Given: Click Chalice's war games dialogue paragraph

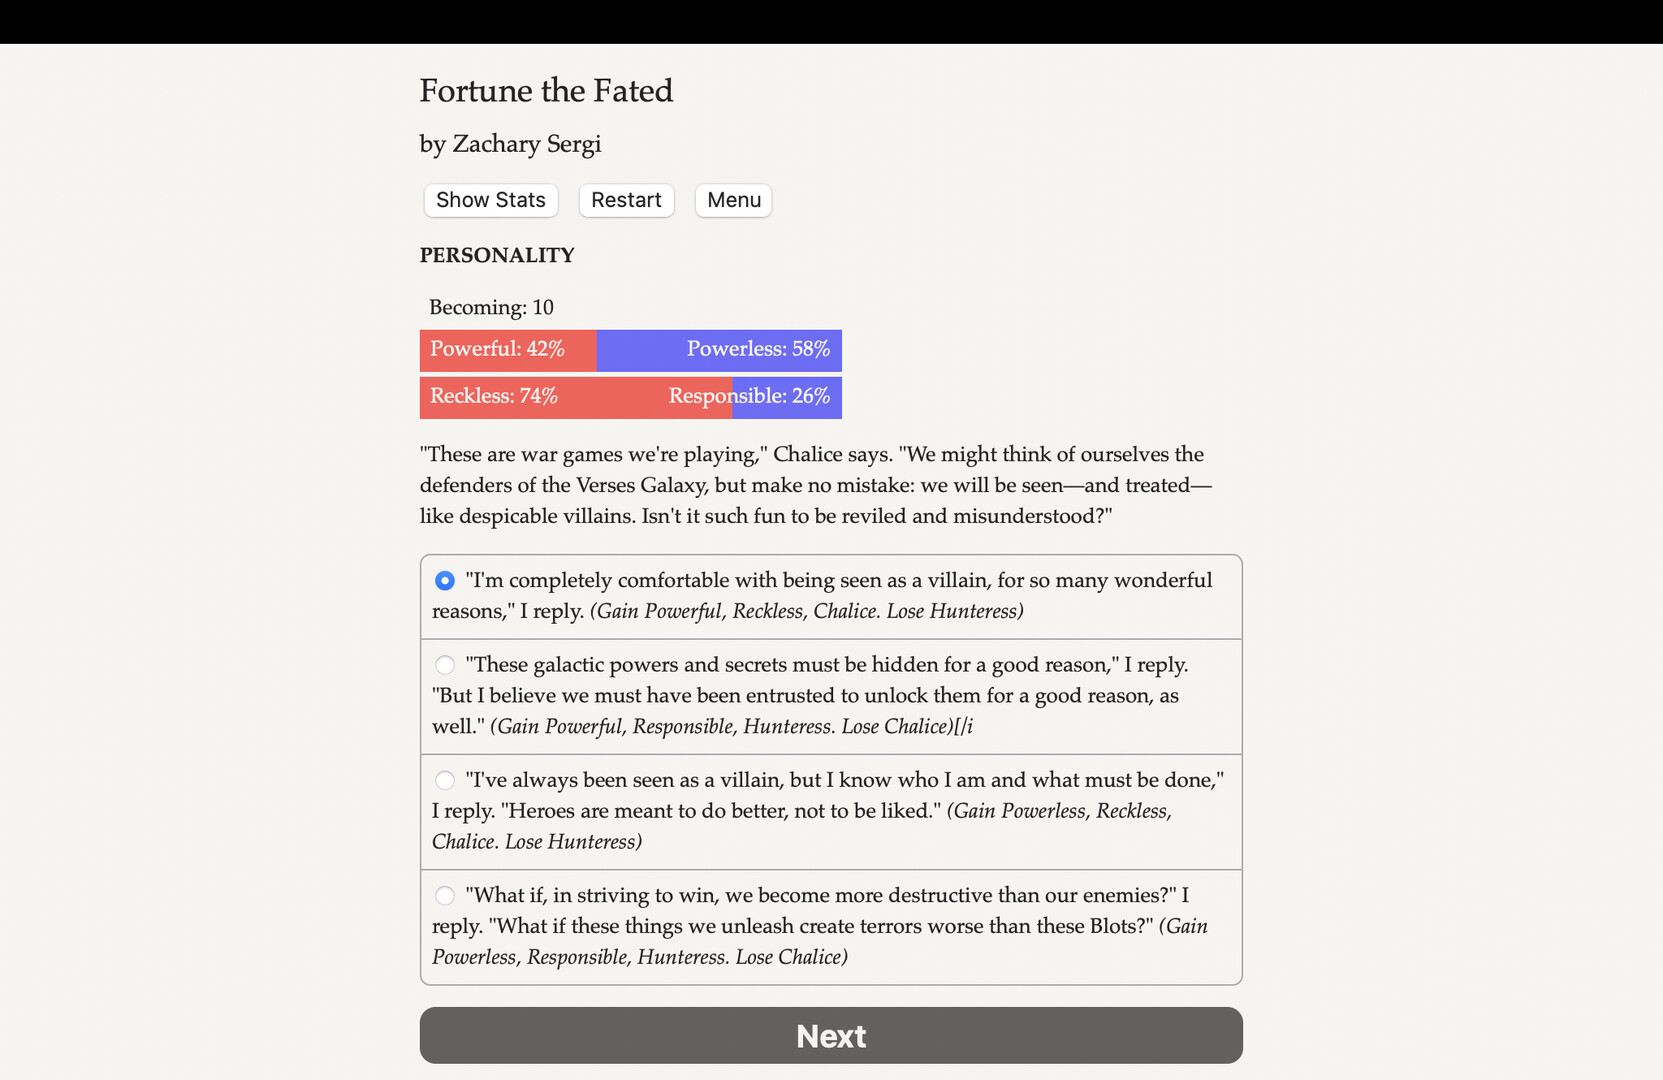Looking at the screenshot, I should [x=815, y=485].
